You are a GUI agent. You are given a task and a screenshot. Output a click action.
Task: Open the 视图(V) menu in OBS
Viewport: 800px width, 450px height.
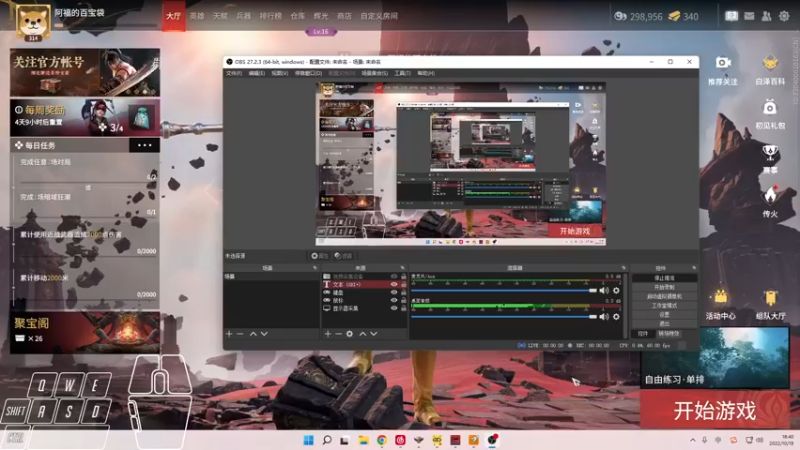pyautogui.click(x=280, y=73)
